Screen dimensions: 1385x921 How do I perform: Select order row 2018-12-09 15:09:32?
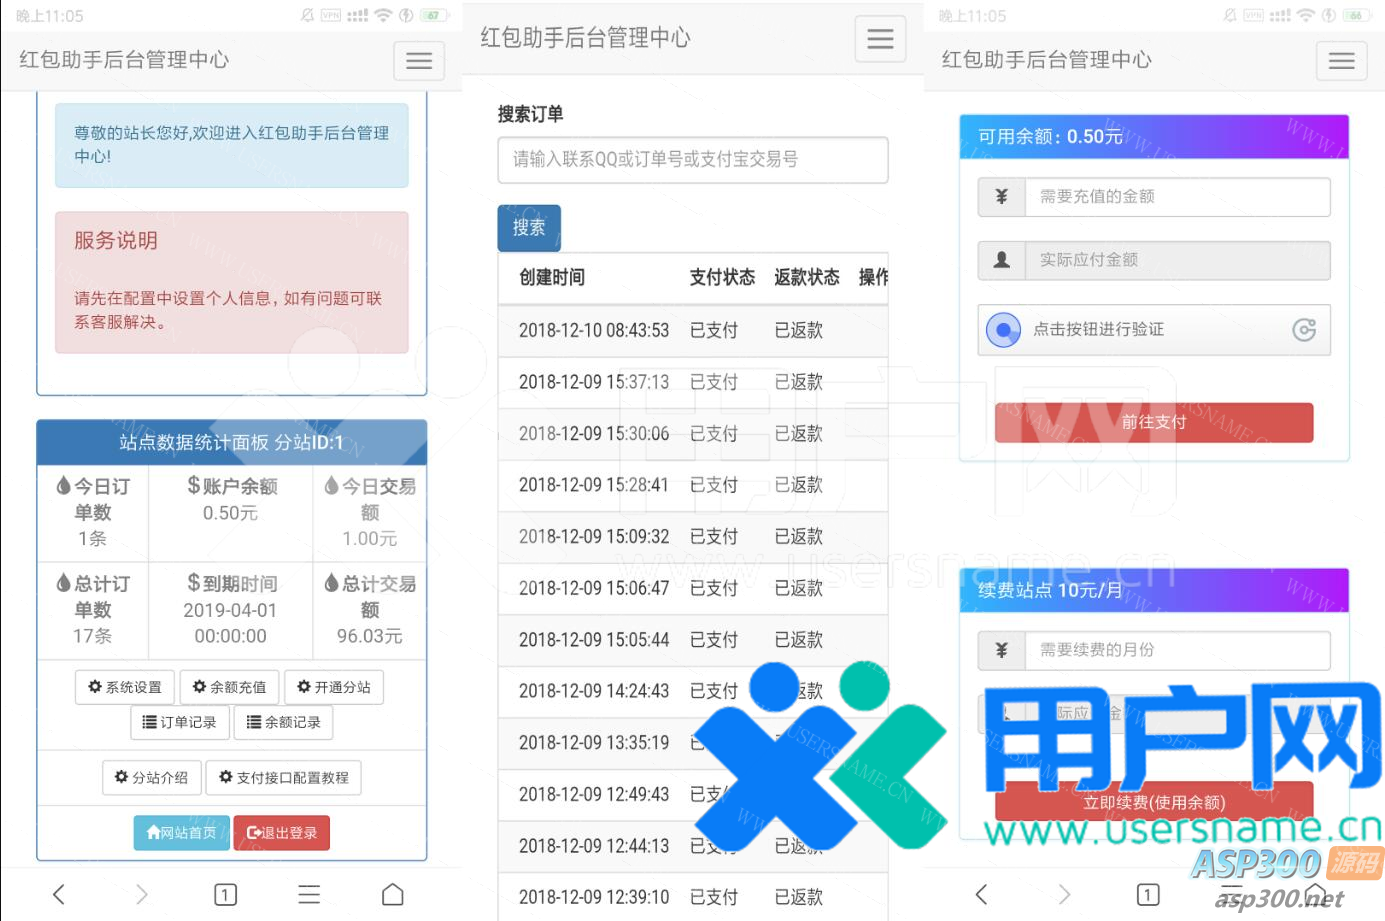(x=693, y=537)
